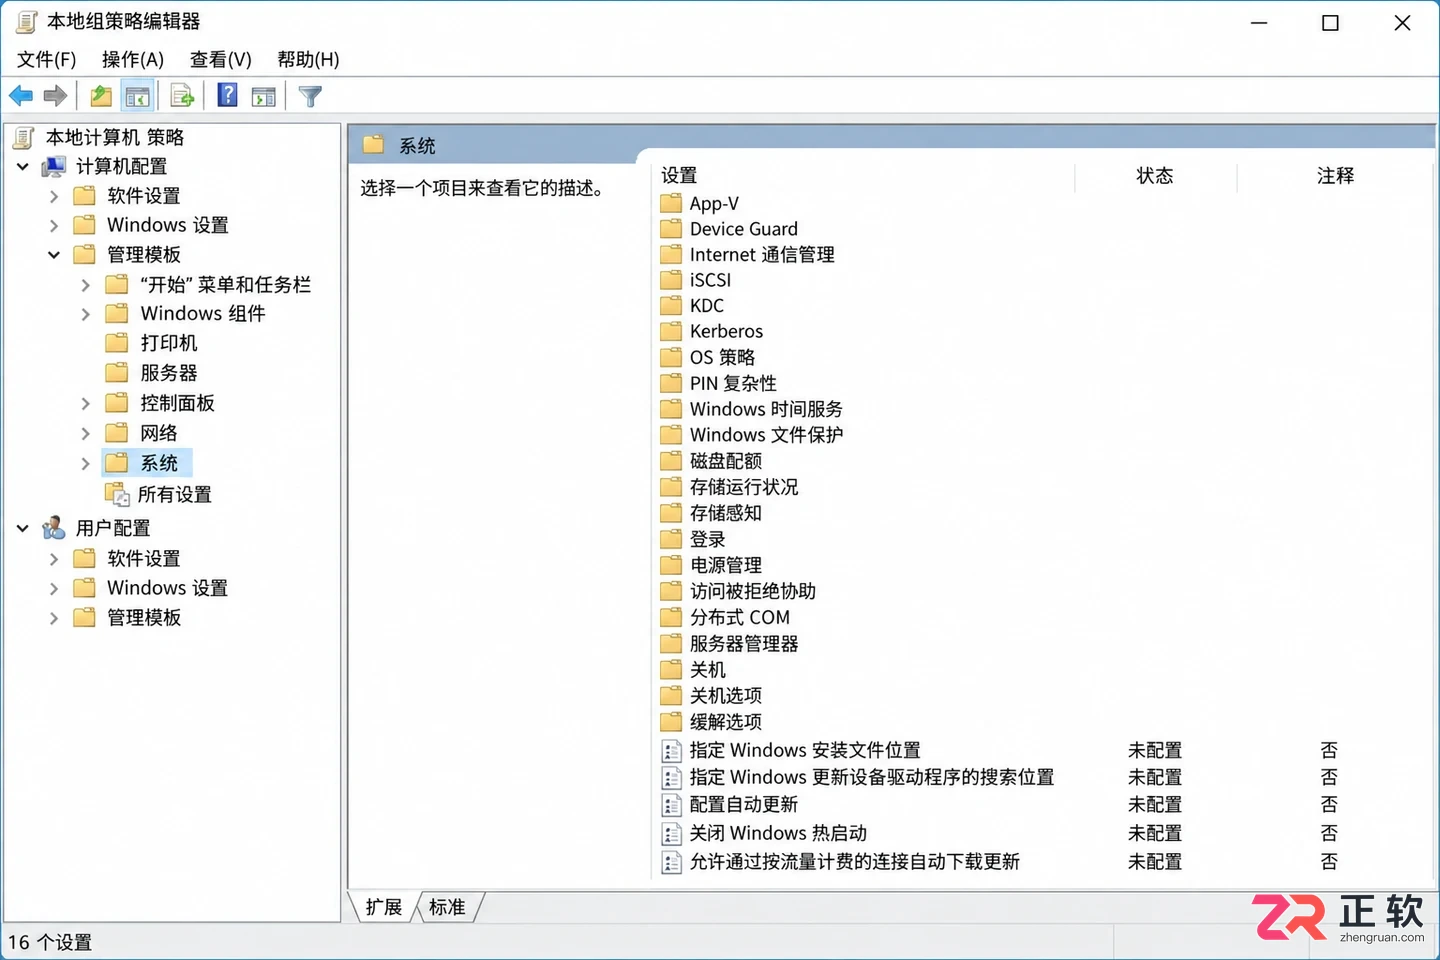
Task: Sort by the 状态 column header
Action: [x=1155, y=176]
